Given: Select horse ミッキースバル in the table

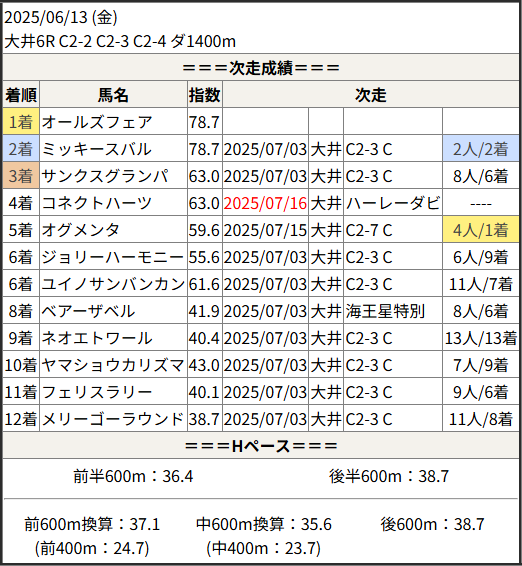Looking at the screenshot, I should coord(96,149).
